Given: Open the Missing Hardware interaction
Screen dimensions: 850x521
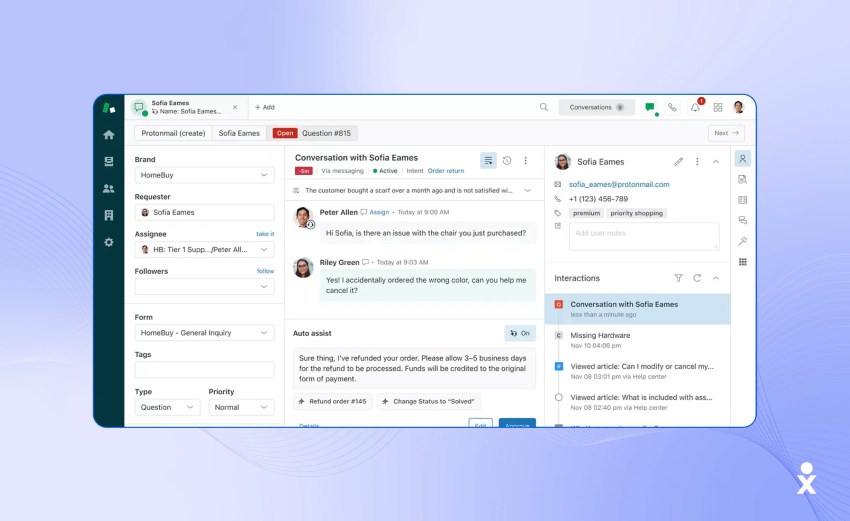Looking at the screenshot, I should [638, 340].
